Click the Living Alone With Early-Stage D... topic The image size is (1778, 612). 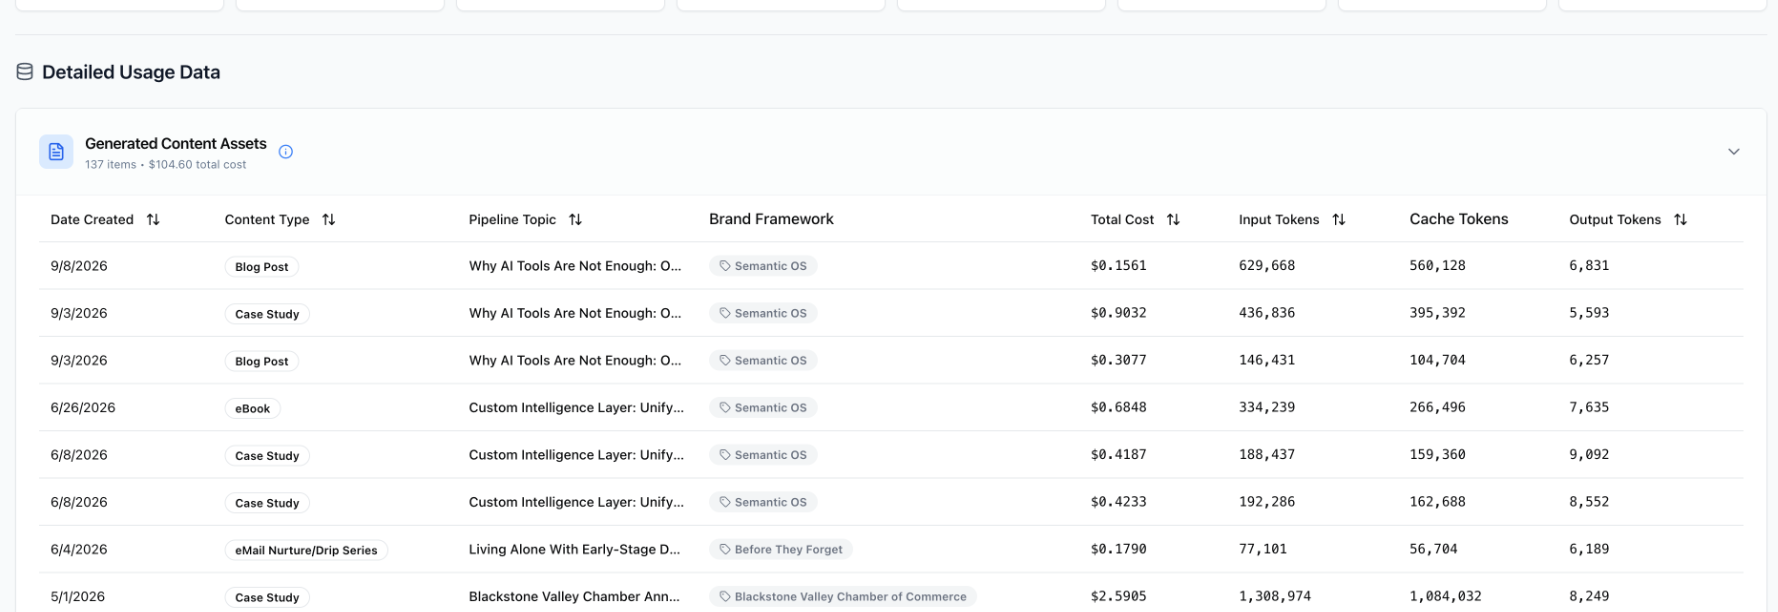click(574, 549)
